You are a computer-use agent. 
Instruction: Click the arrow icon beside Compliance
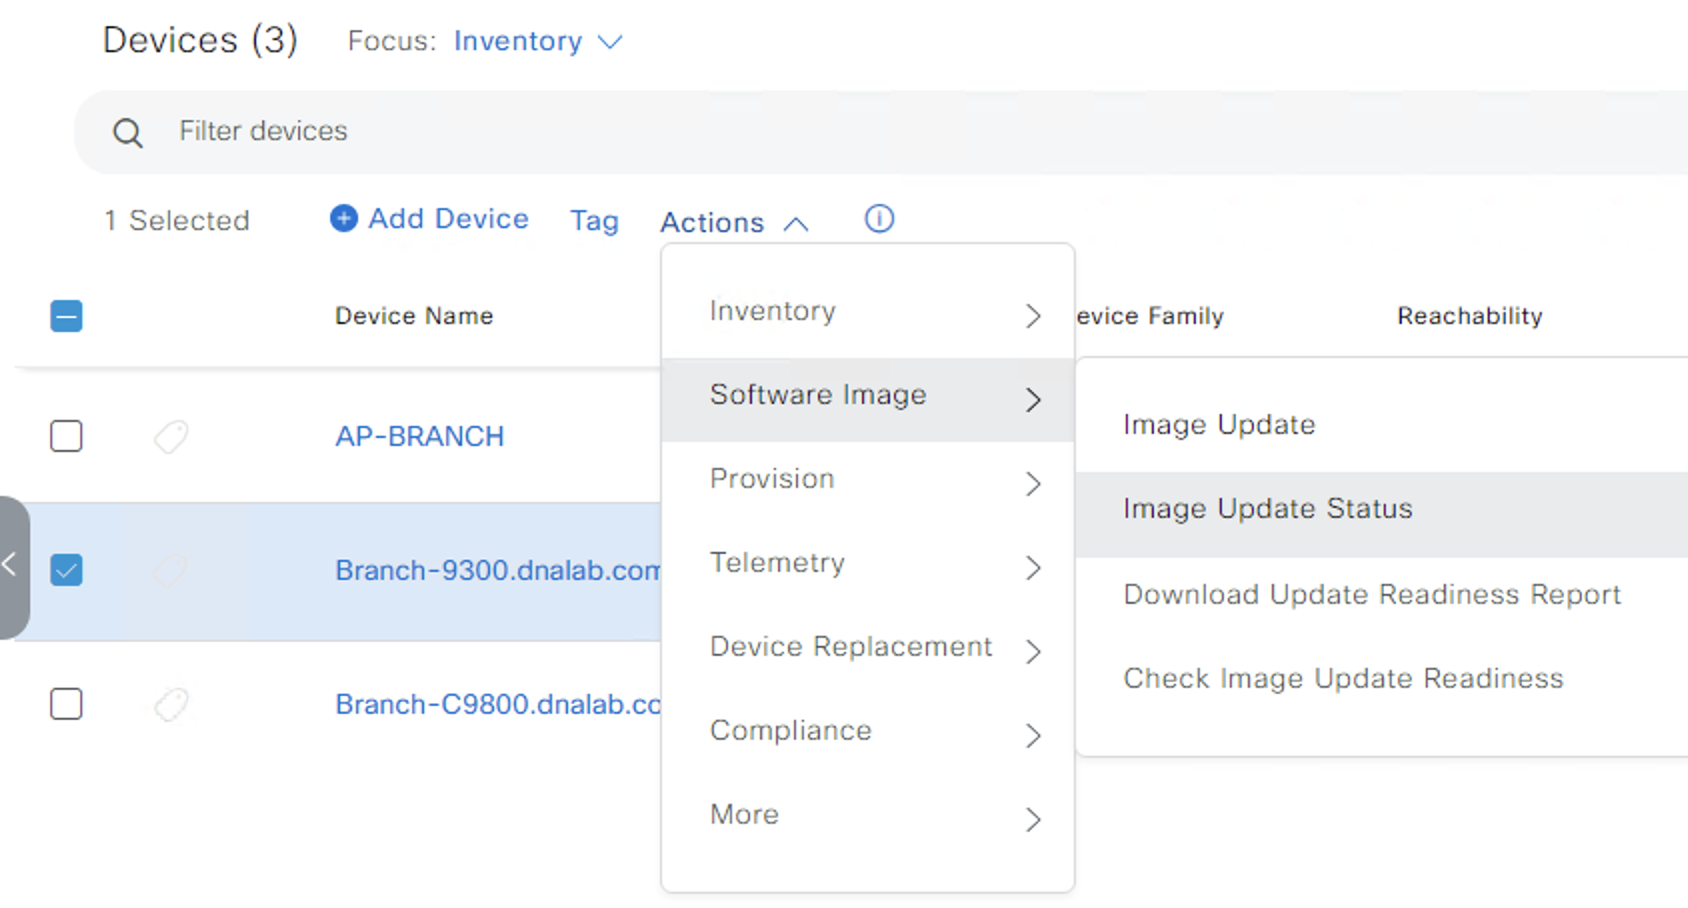(1033, 735)
